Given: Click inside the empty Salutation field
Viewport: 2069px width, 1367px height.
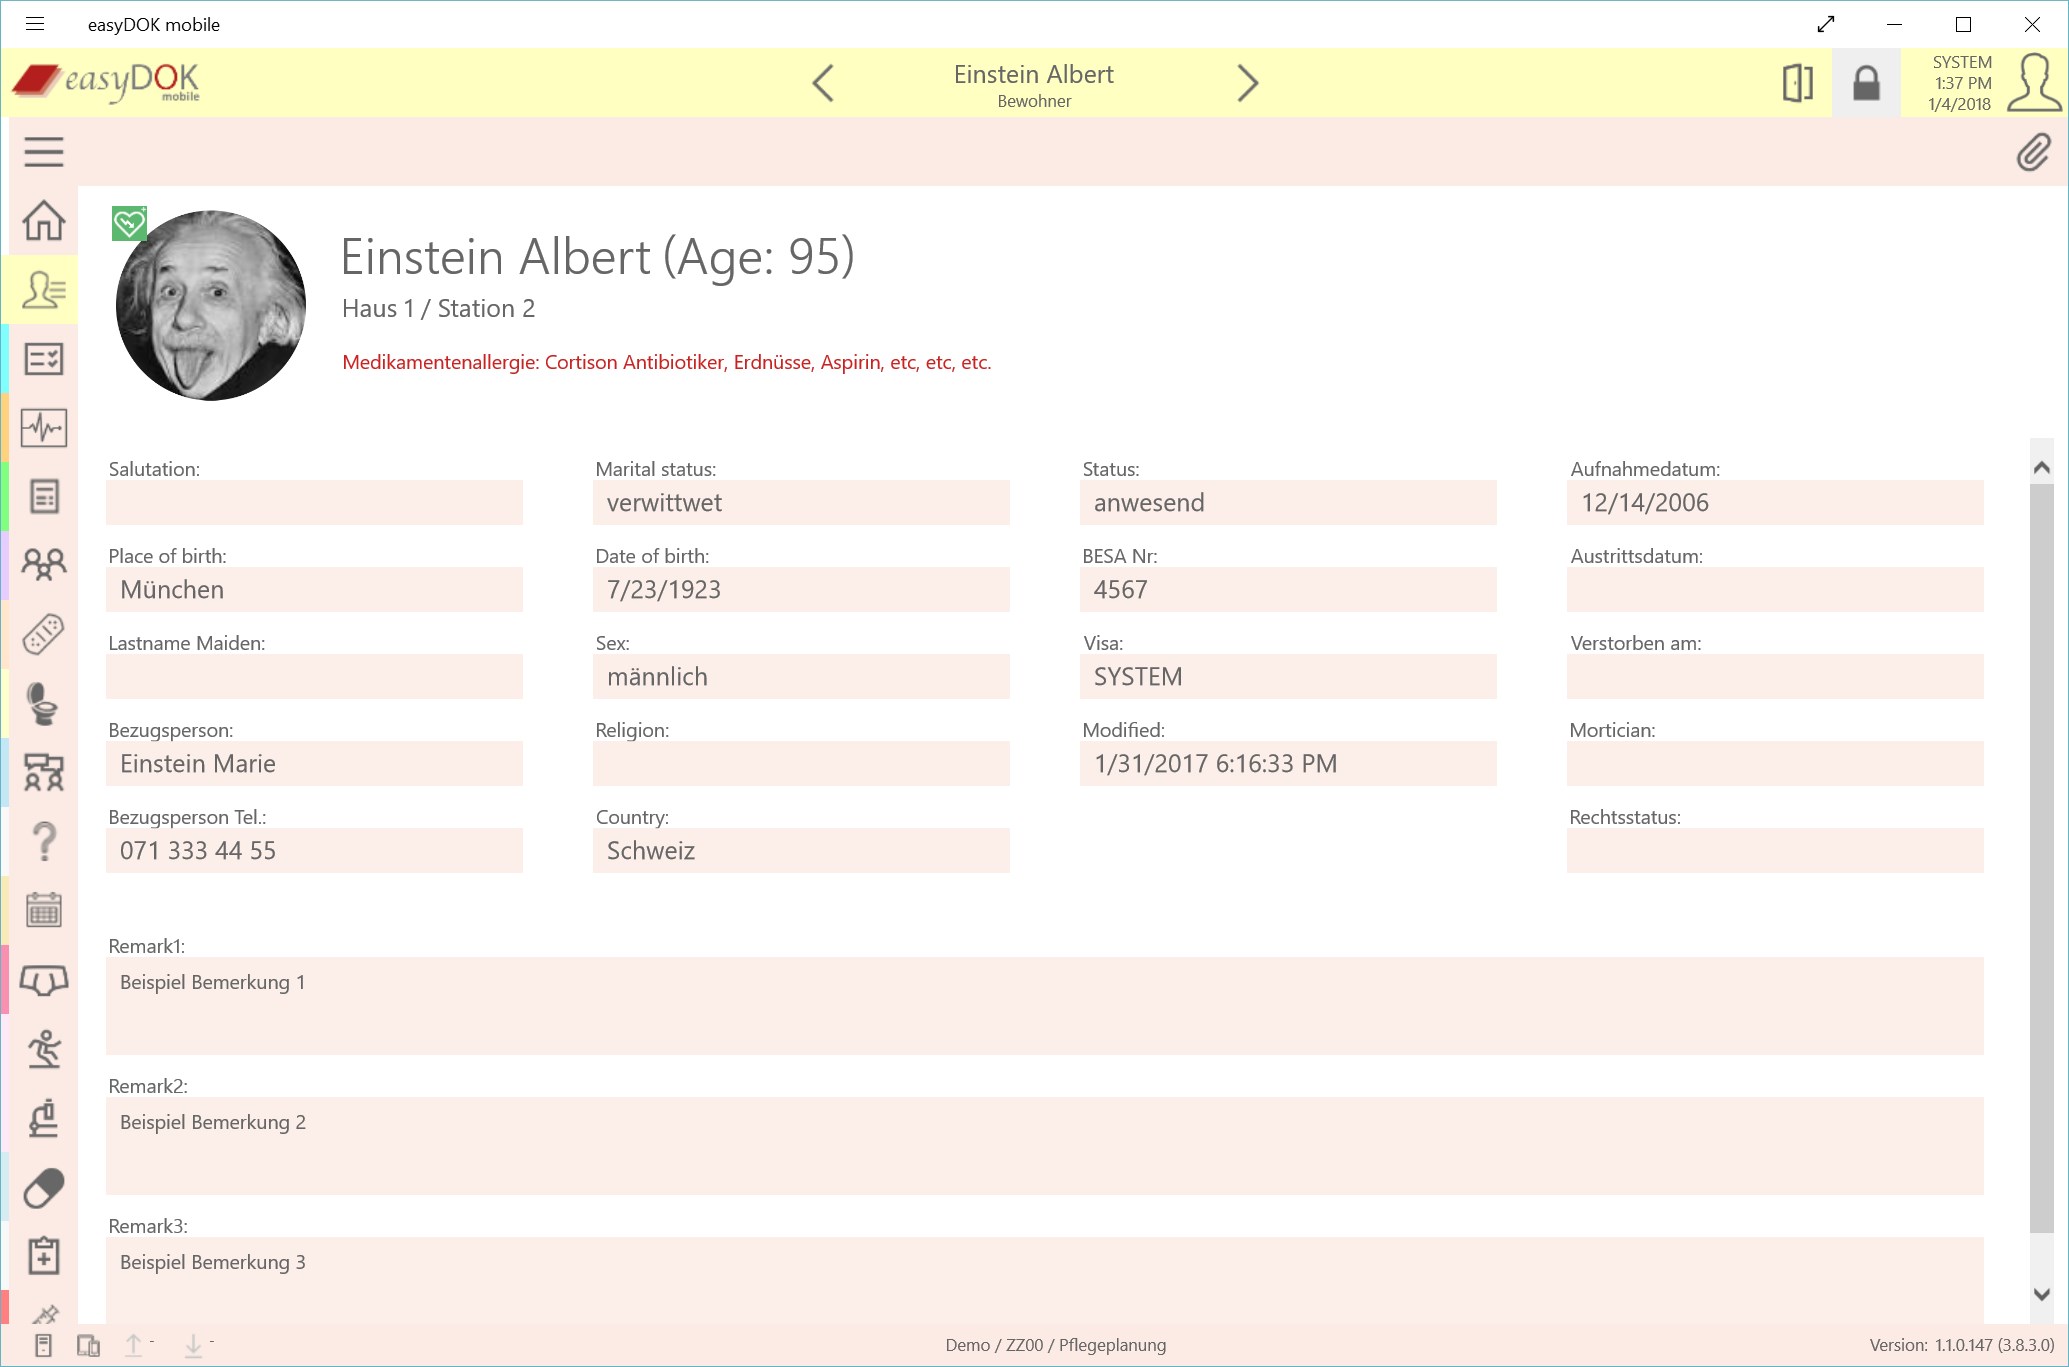Looking at the screenshot, I should [x=313, y=502].
